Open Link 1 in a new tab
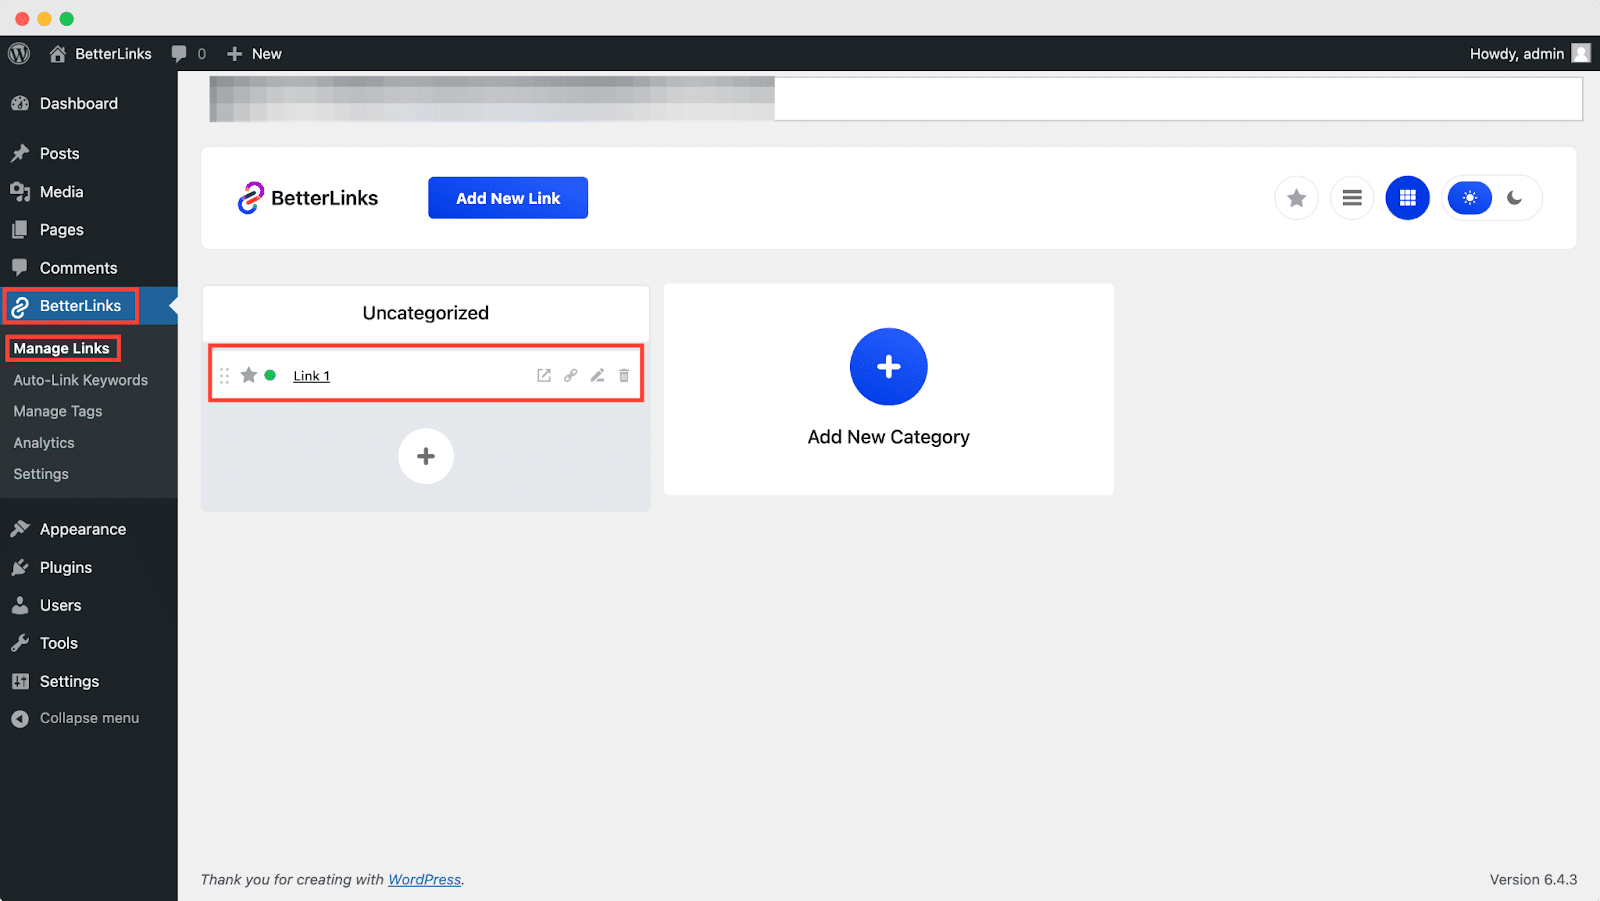1600x901 pixels. pos(543,375)
